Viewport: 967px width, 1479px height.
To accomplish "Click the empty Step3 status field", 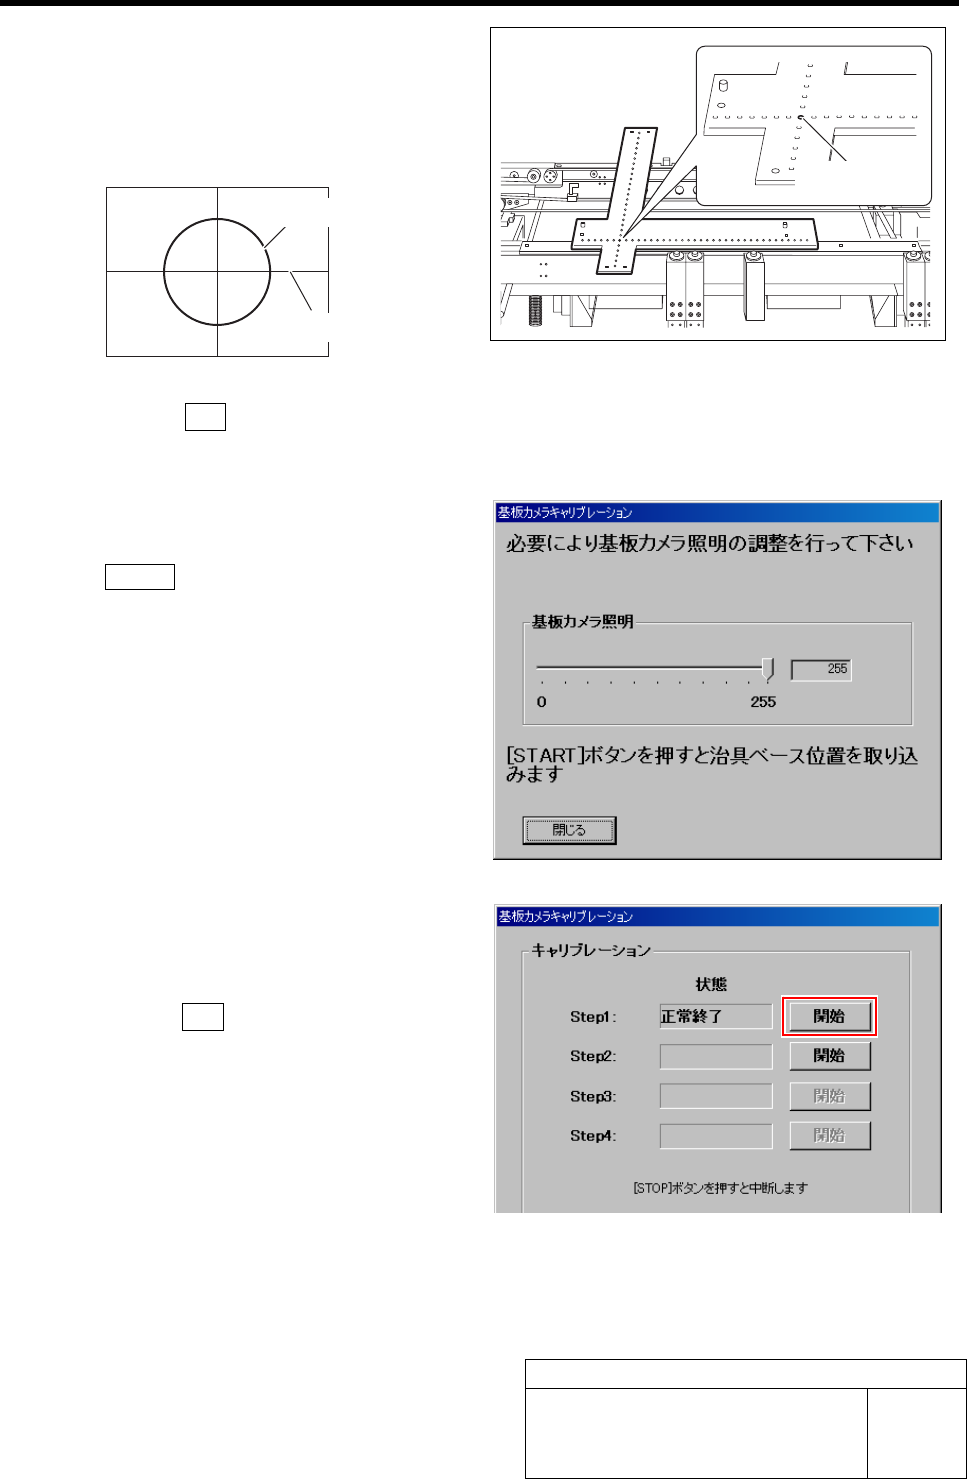I will click(x=716, y=1096).
